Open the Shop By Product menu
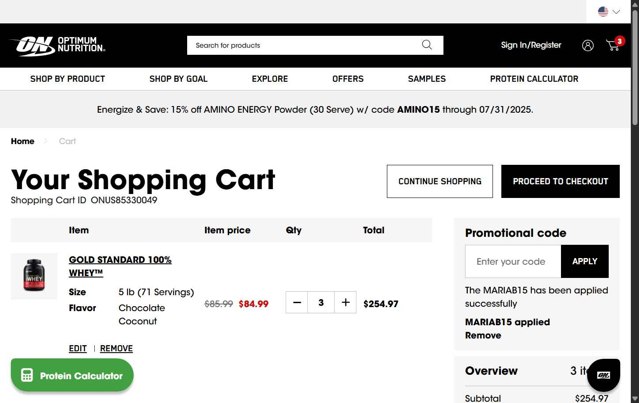The width and height of the screenshot is (639, 403). (x=67, y=79)
